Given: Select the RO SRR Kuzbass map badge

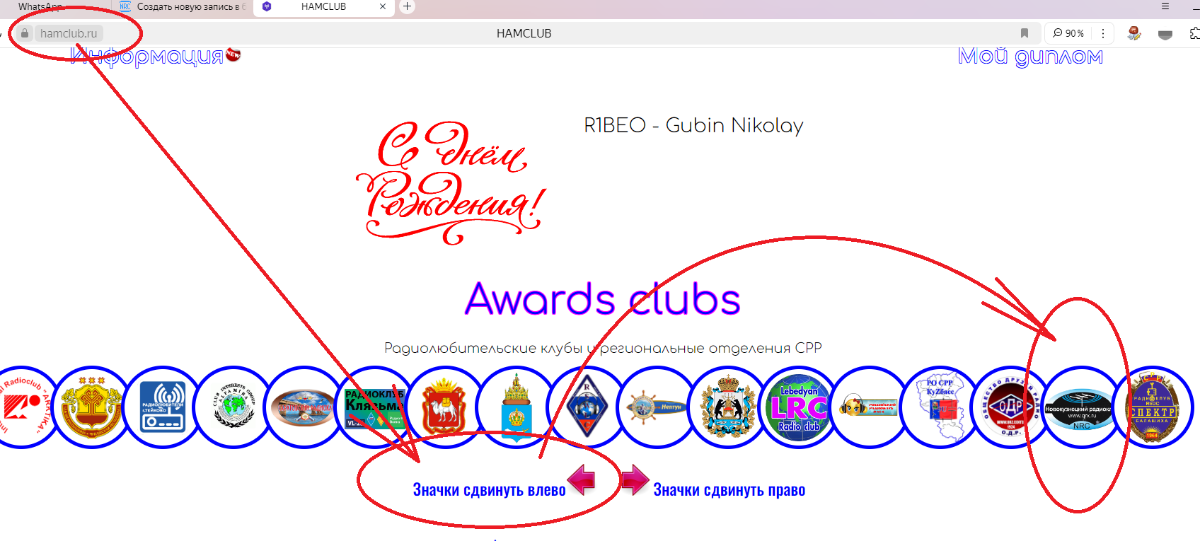Looking at the screenshot, I should (x=939, y=406).
